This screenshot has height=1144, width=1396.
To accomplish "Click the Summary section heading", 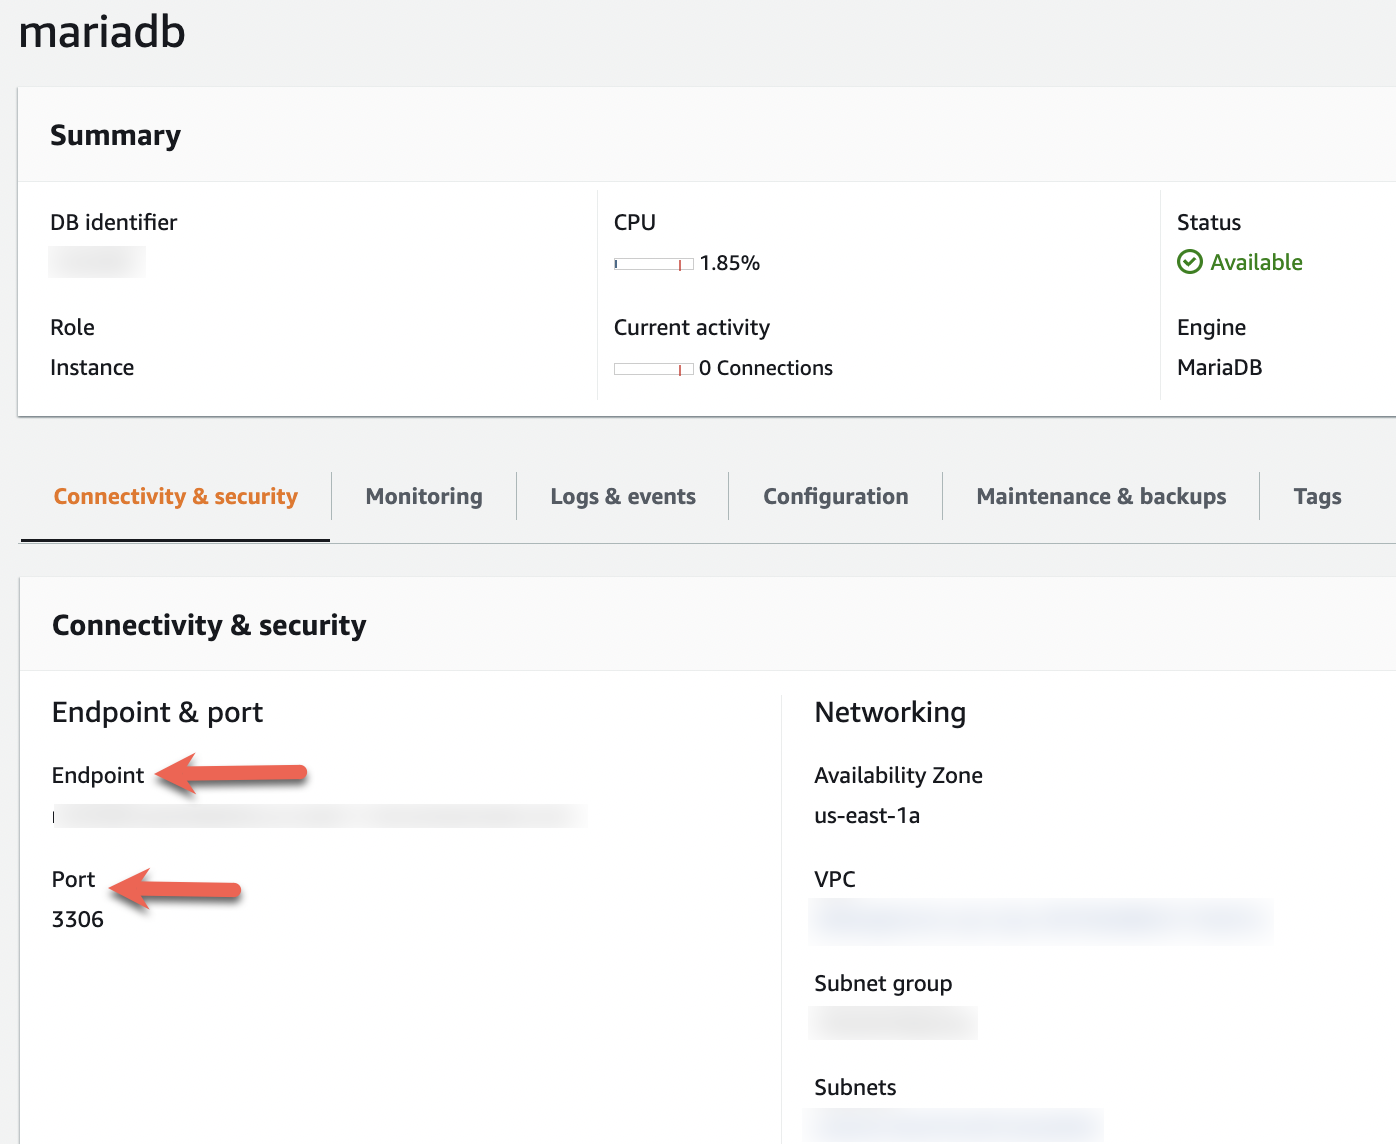I will click(x=115, y=135).
